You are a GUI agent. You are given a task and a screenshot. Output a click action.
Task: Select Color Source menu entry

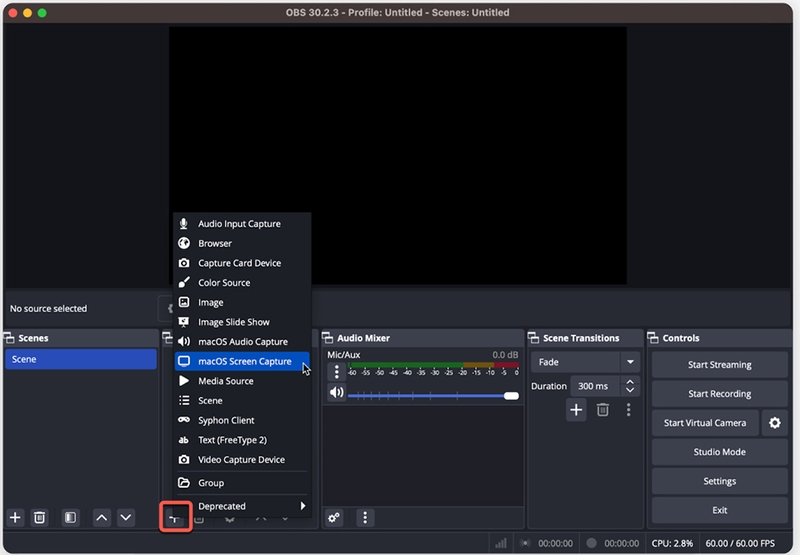pos(243,283)
